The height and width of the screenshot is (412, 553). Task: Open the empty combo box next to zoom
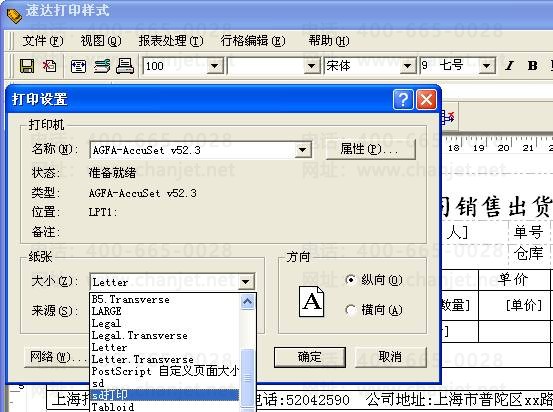(311, 66)
